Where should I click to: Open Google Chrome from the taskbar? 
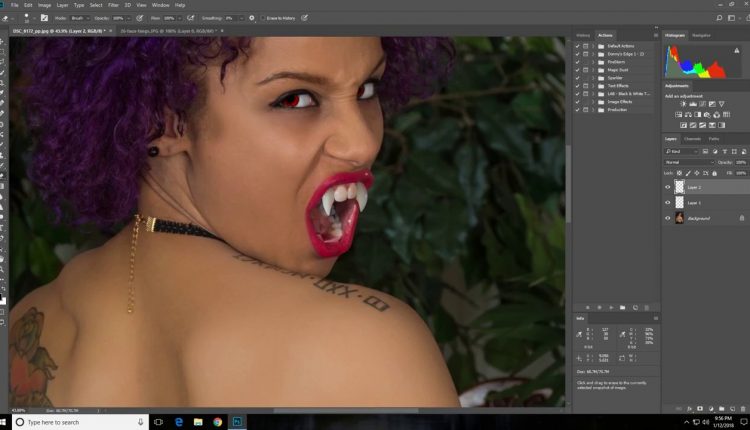[x=218, y=422]
